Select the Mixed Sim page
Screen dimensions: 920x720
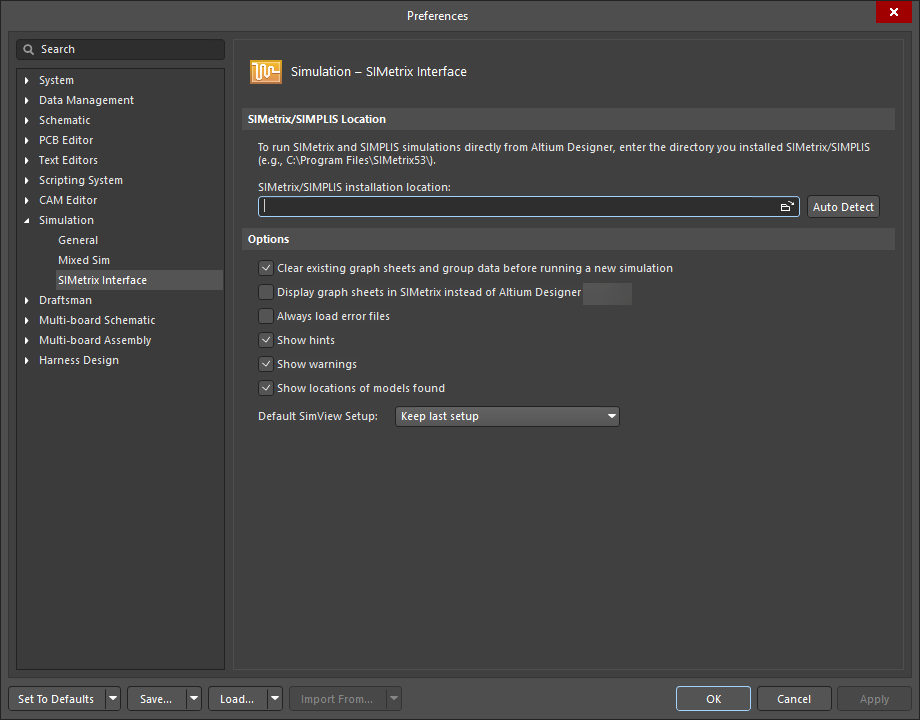coord(83,260)
